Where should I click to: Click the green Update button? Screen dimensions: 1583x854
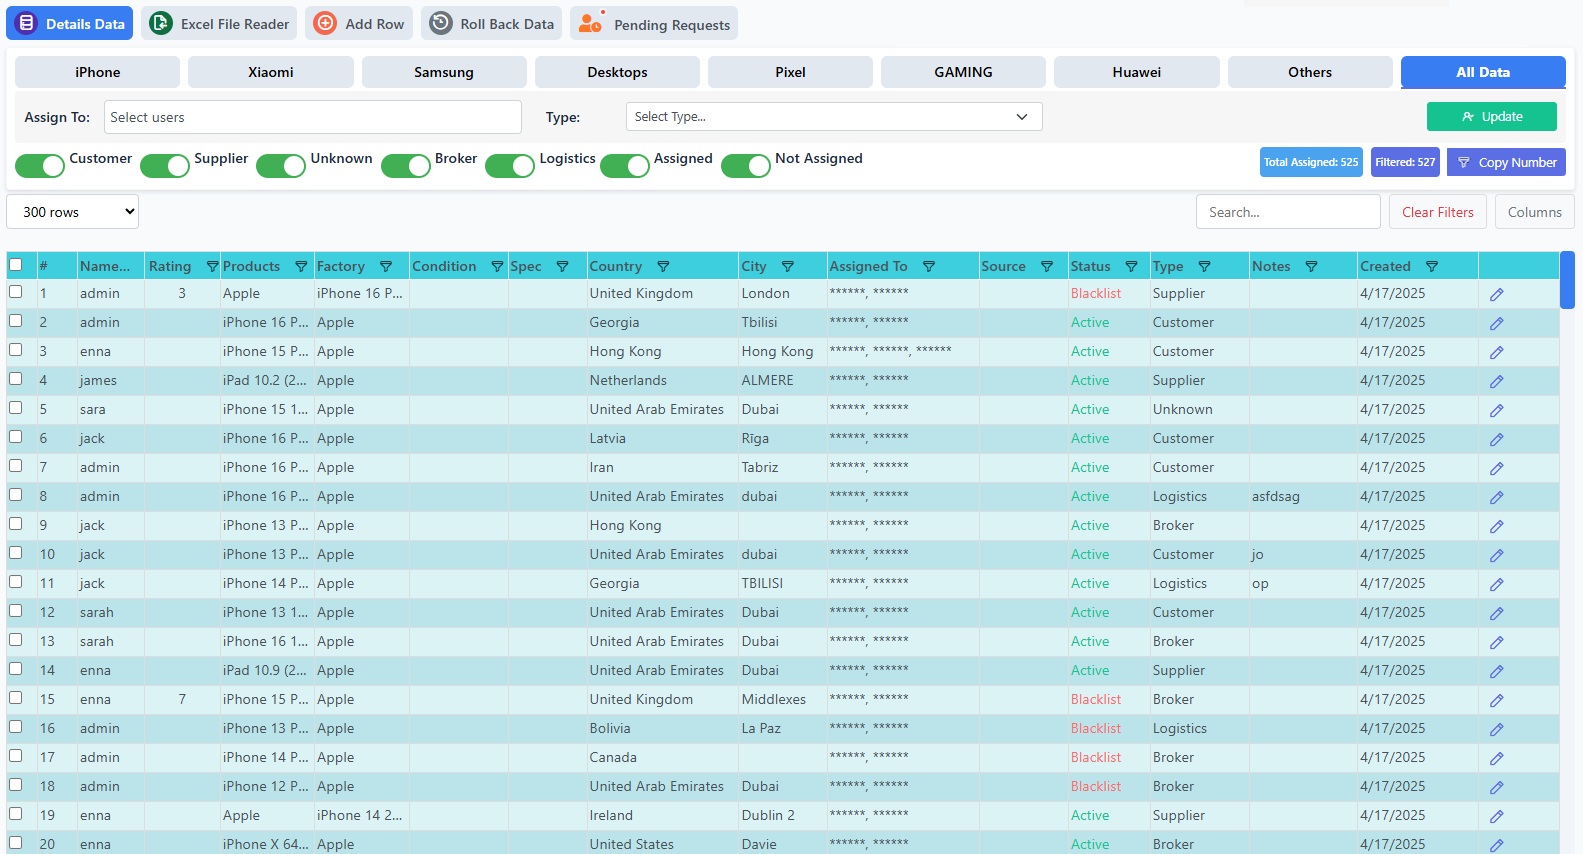1491,117
